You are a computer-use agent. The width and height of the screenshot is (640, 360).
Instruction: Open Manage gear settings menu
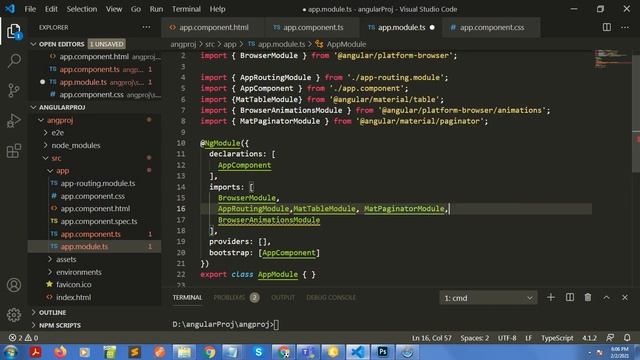click(14, 315)
